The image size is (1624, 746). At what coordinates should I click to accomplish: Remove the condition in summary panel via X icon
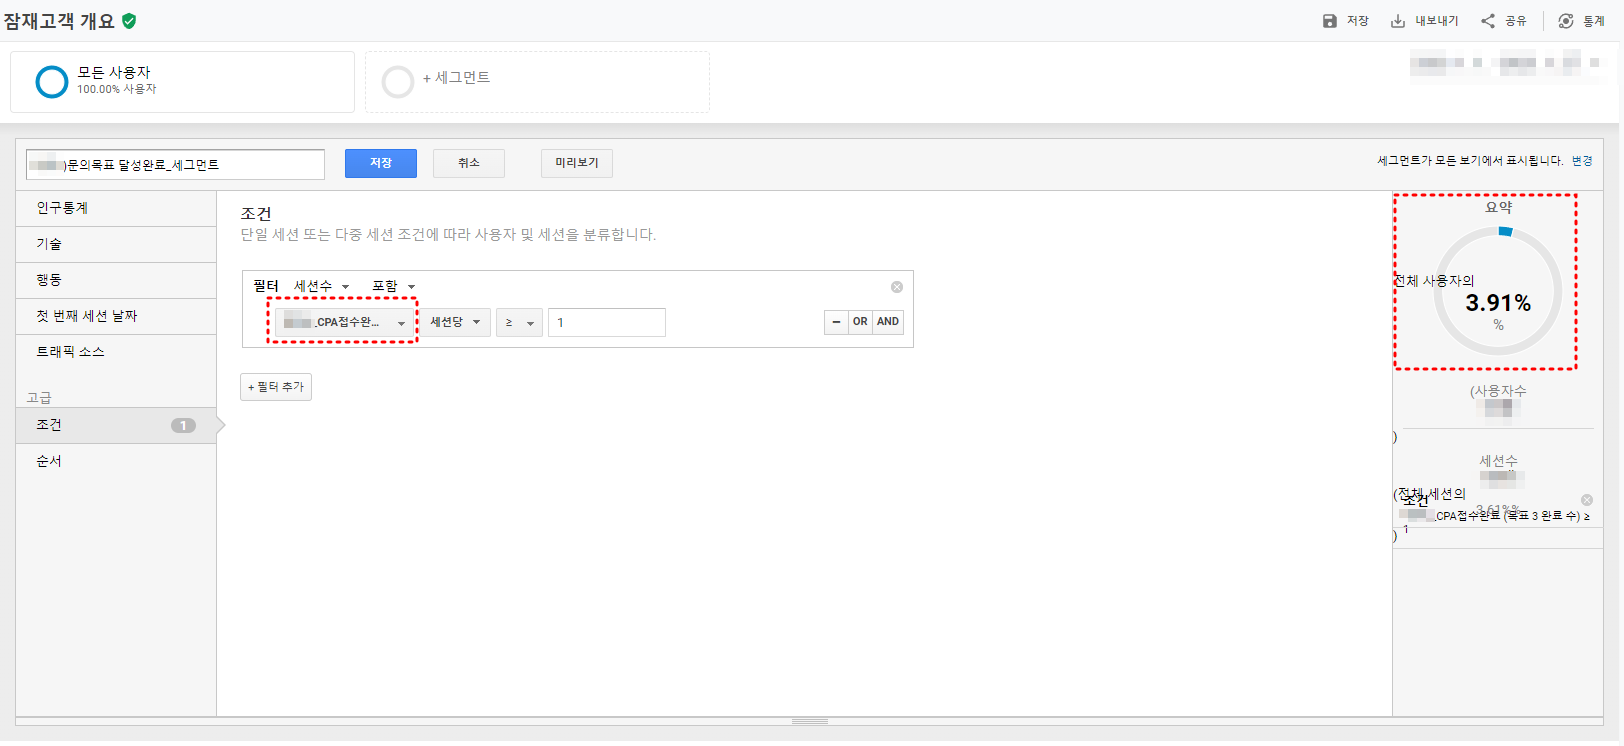pyautogui.click(x=1587, y=500)
